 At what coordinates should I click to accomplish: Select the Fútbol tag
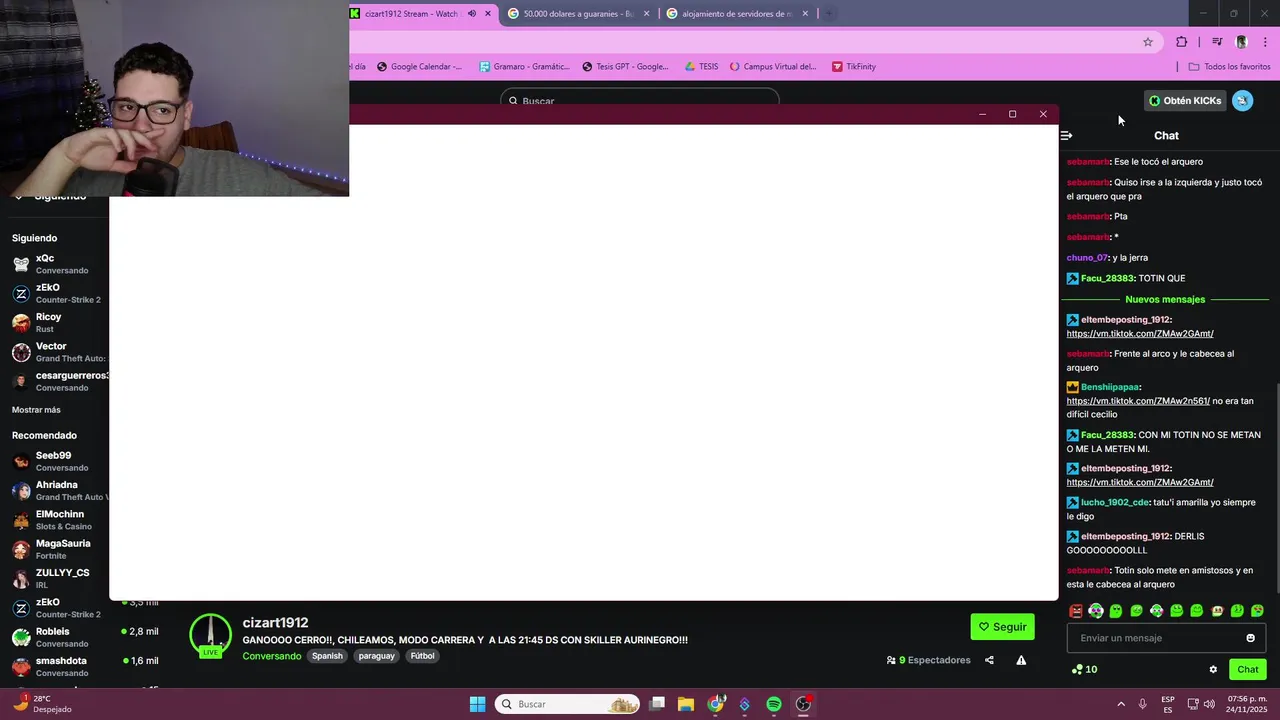point(423,656)
